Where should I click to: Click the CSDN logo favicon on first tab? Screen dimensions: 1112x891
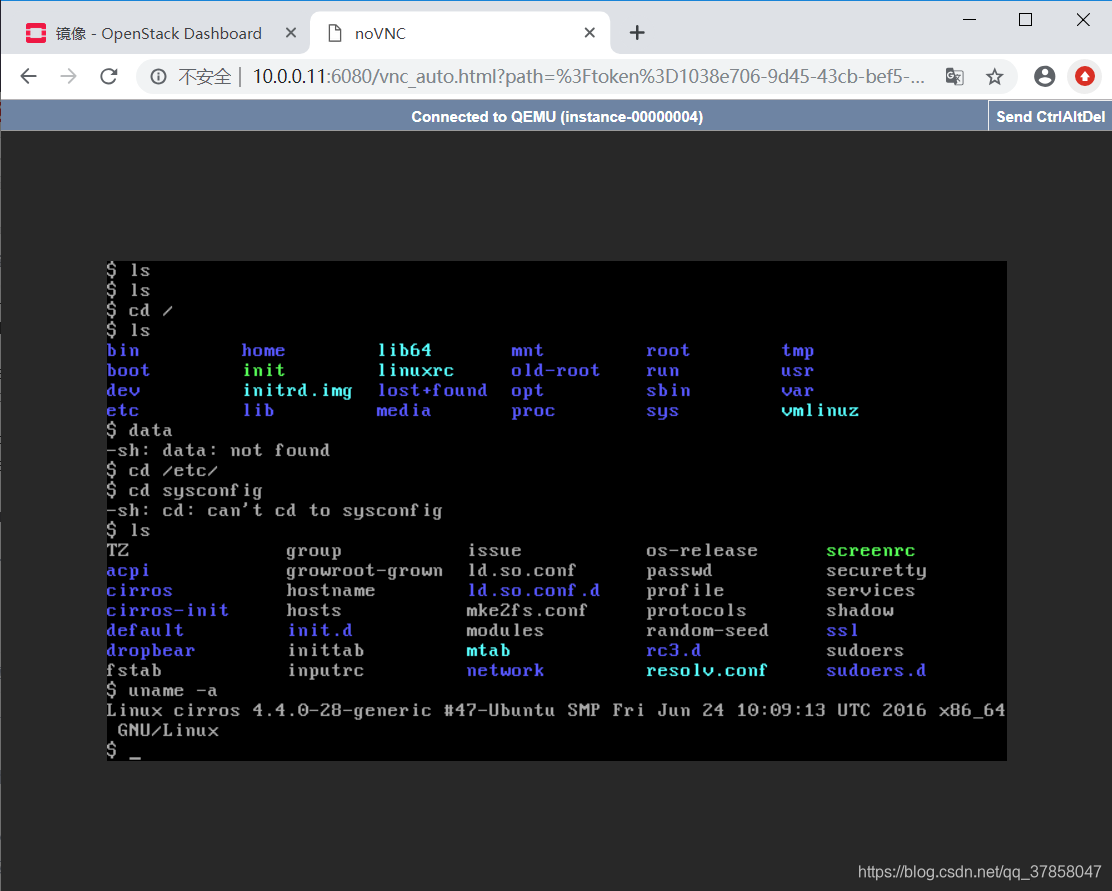point(36,32)
